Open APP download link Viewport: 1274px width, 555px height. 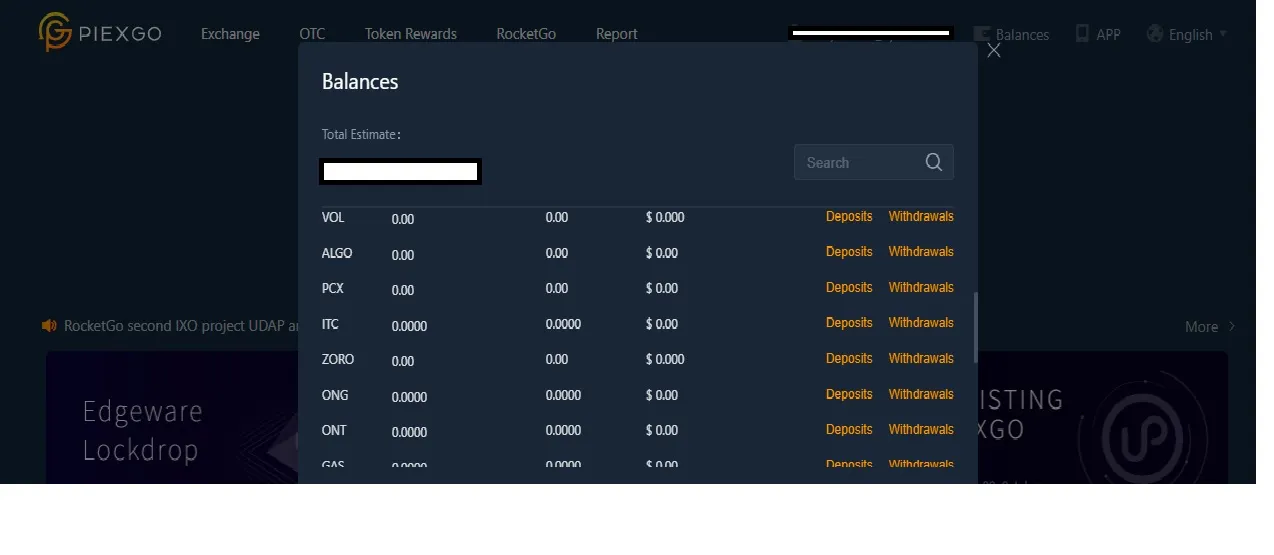tap(1108, 34)
